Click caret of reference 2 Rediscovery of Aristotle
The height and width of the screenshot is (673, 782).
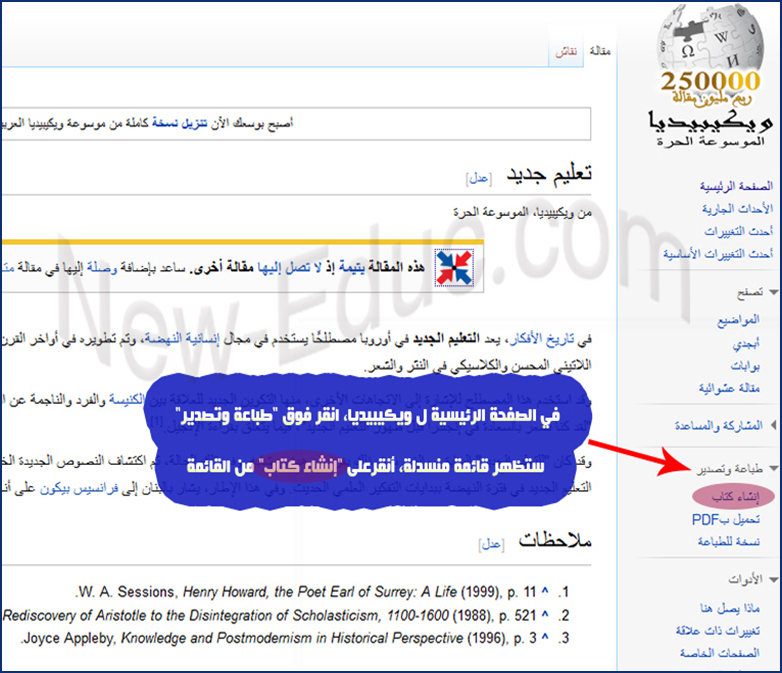click(545, 615)
